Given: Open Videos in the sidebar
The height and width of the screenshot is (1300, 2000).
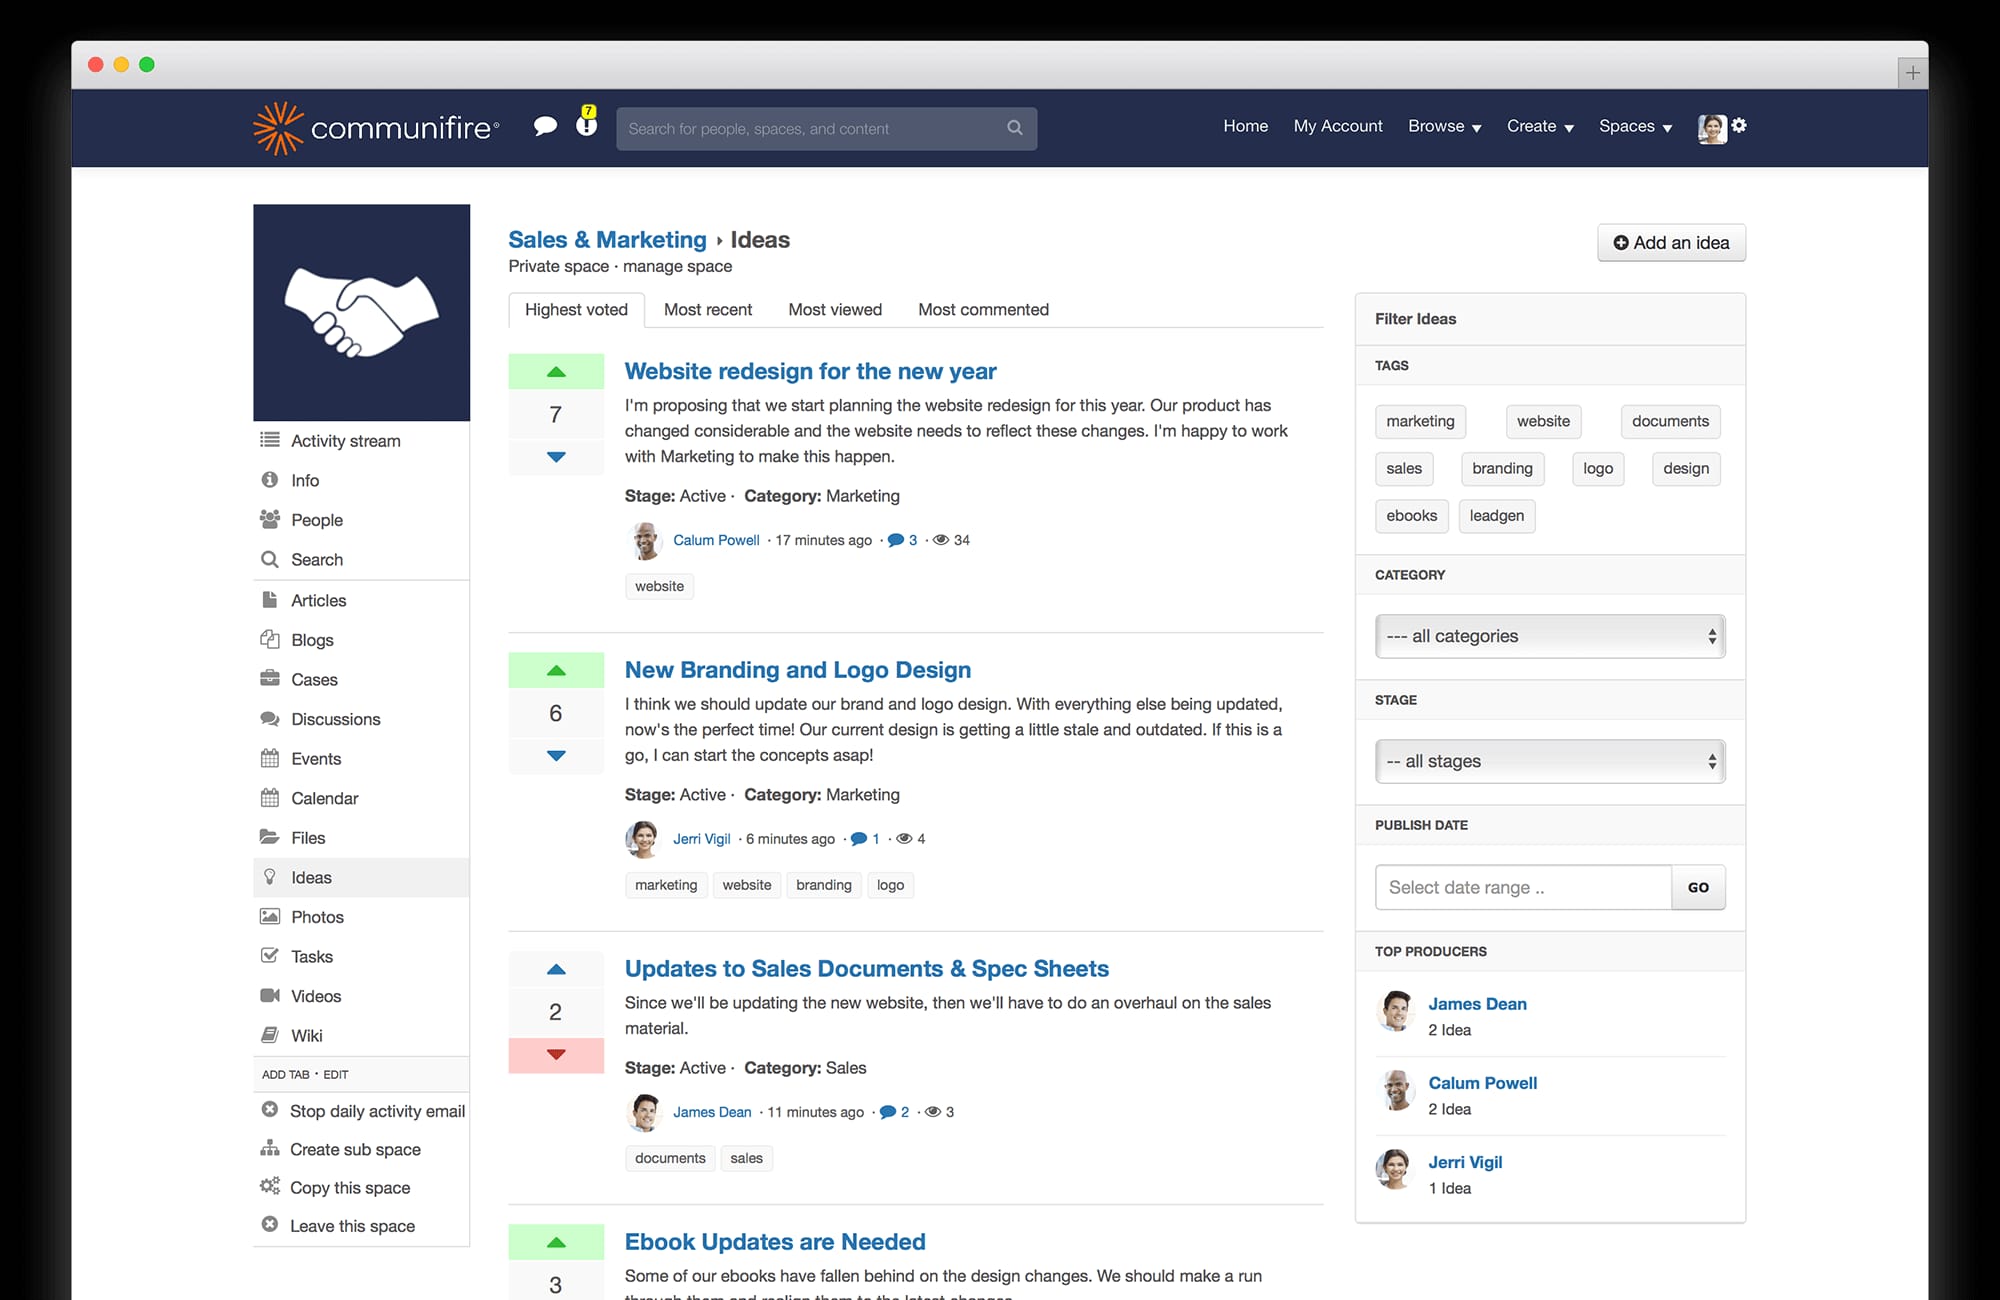Looking at the screenshot, I should pyautogui.click(x=361, y=996).
